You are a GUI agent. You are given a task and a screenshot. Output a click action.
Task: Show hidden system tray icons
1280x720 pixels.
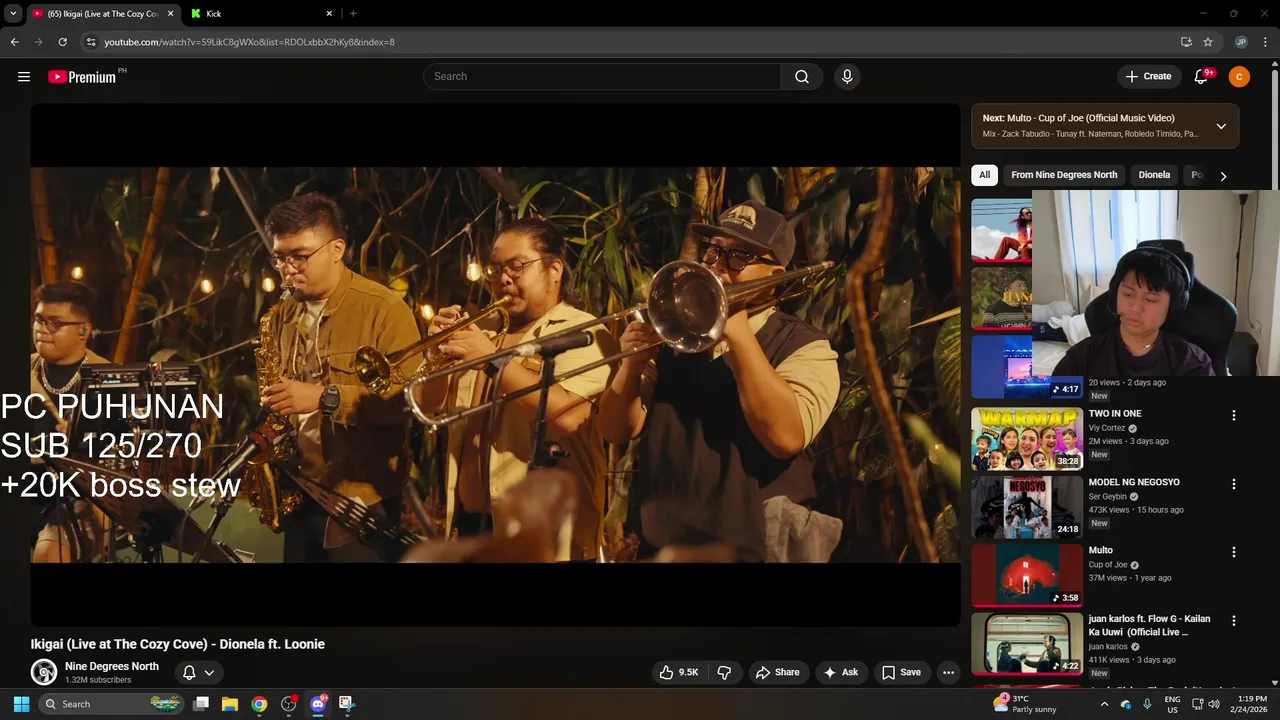(1104, 704)
